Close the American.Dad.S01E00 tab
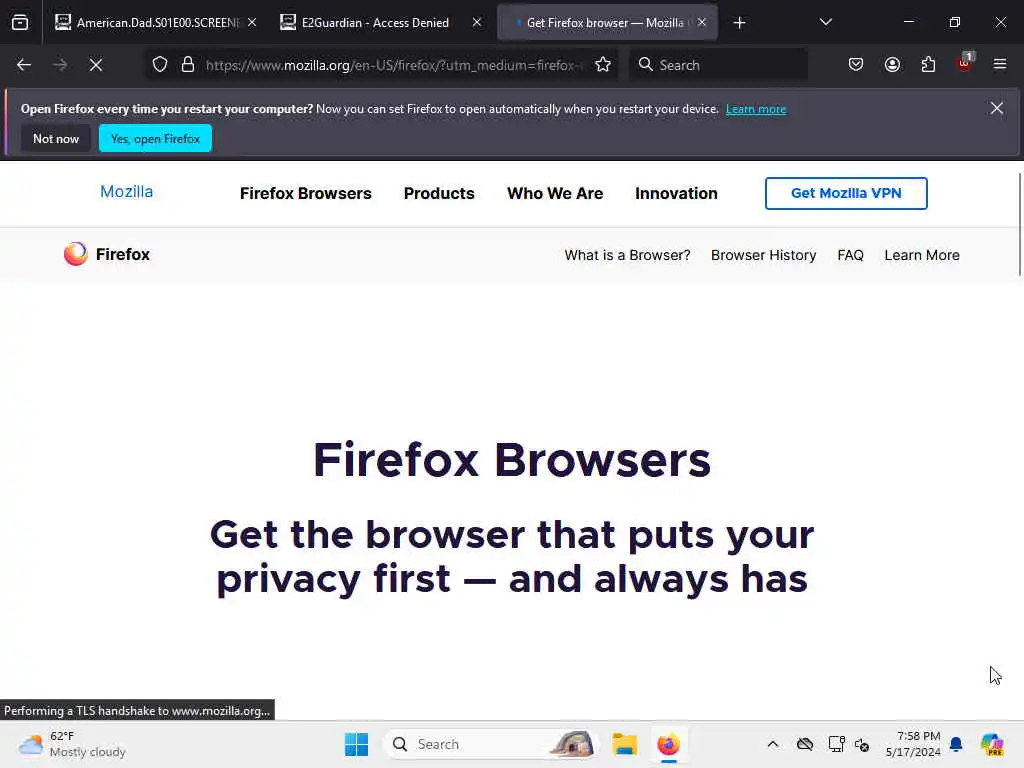The image size is (1024, 768). click(x=252, y=23)
